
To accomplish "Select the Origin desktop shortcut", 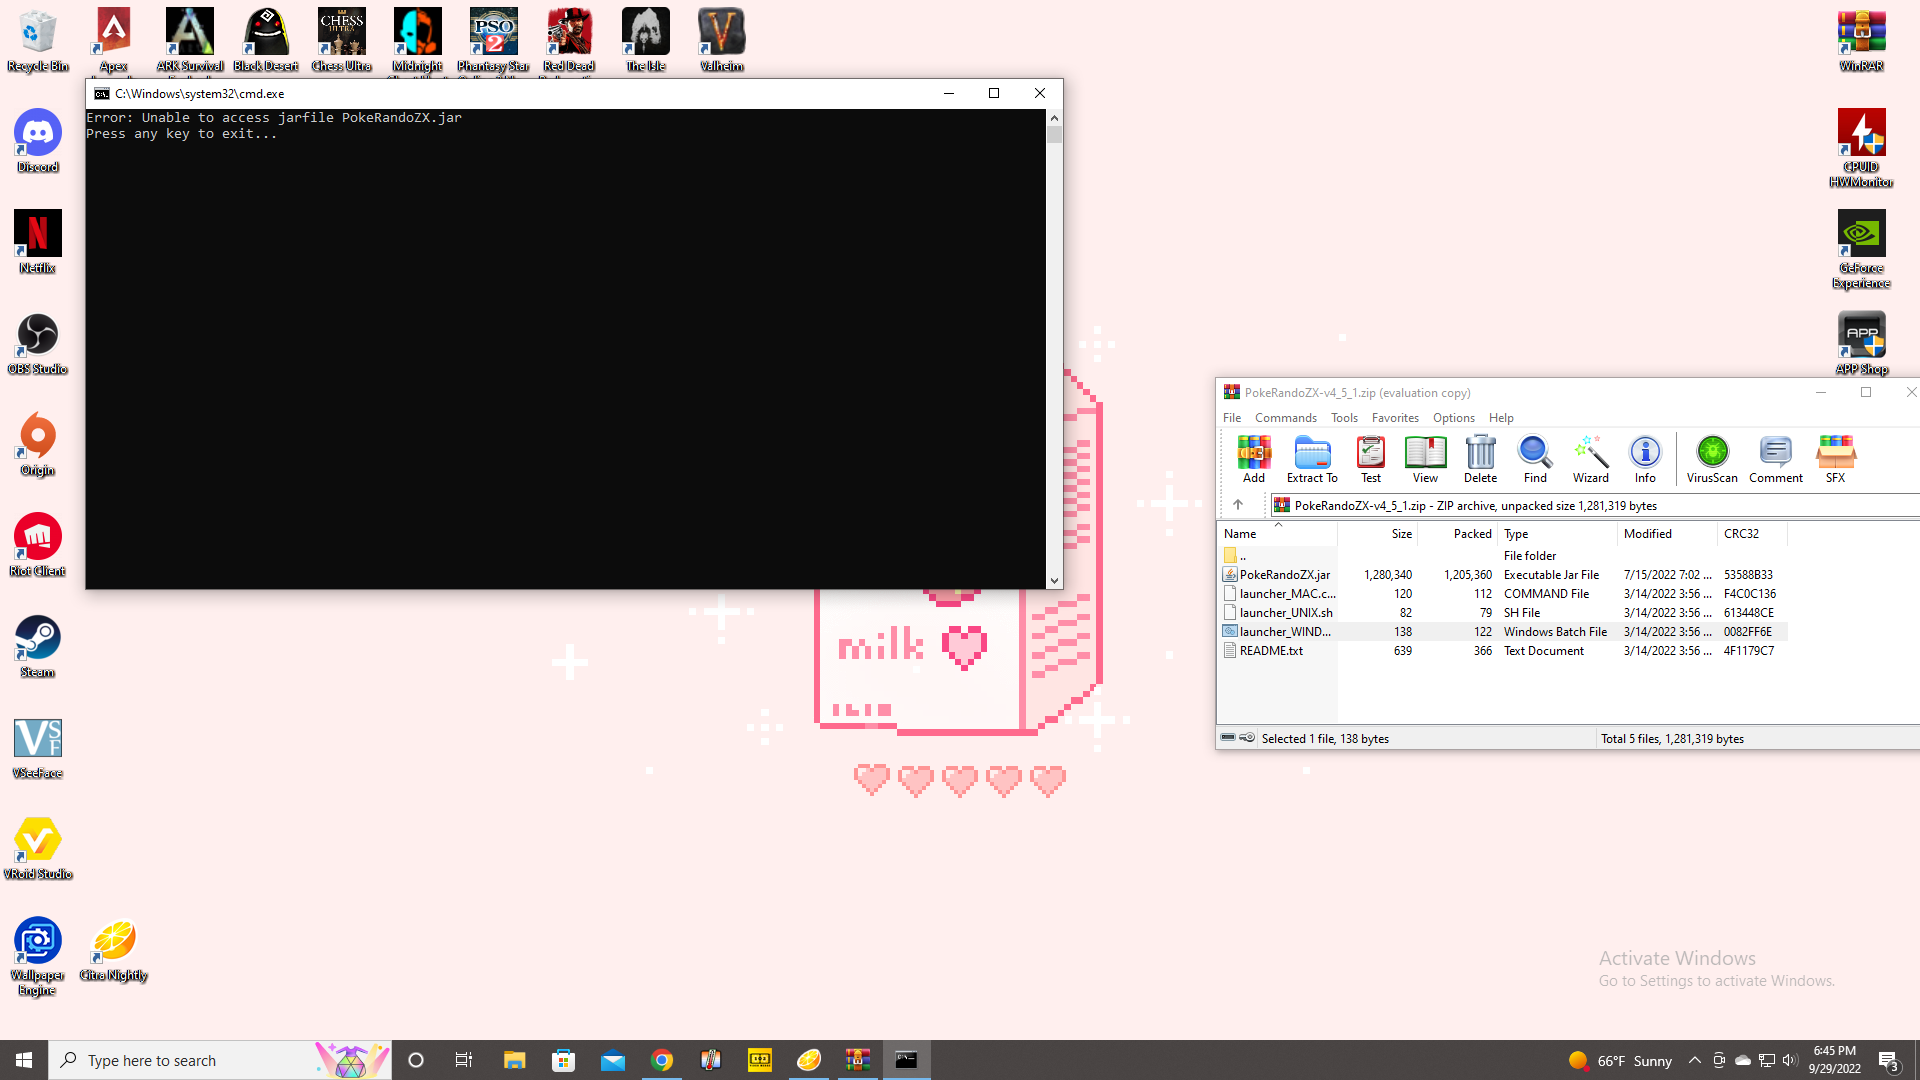I will point(38,445).
